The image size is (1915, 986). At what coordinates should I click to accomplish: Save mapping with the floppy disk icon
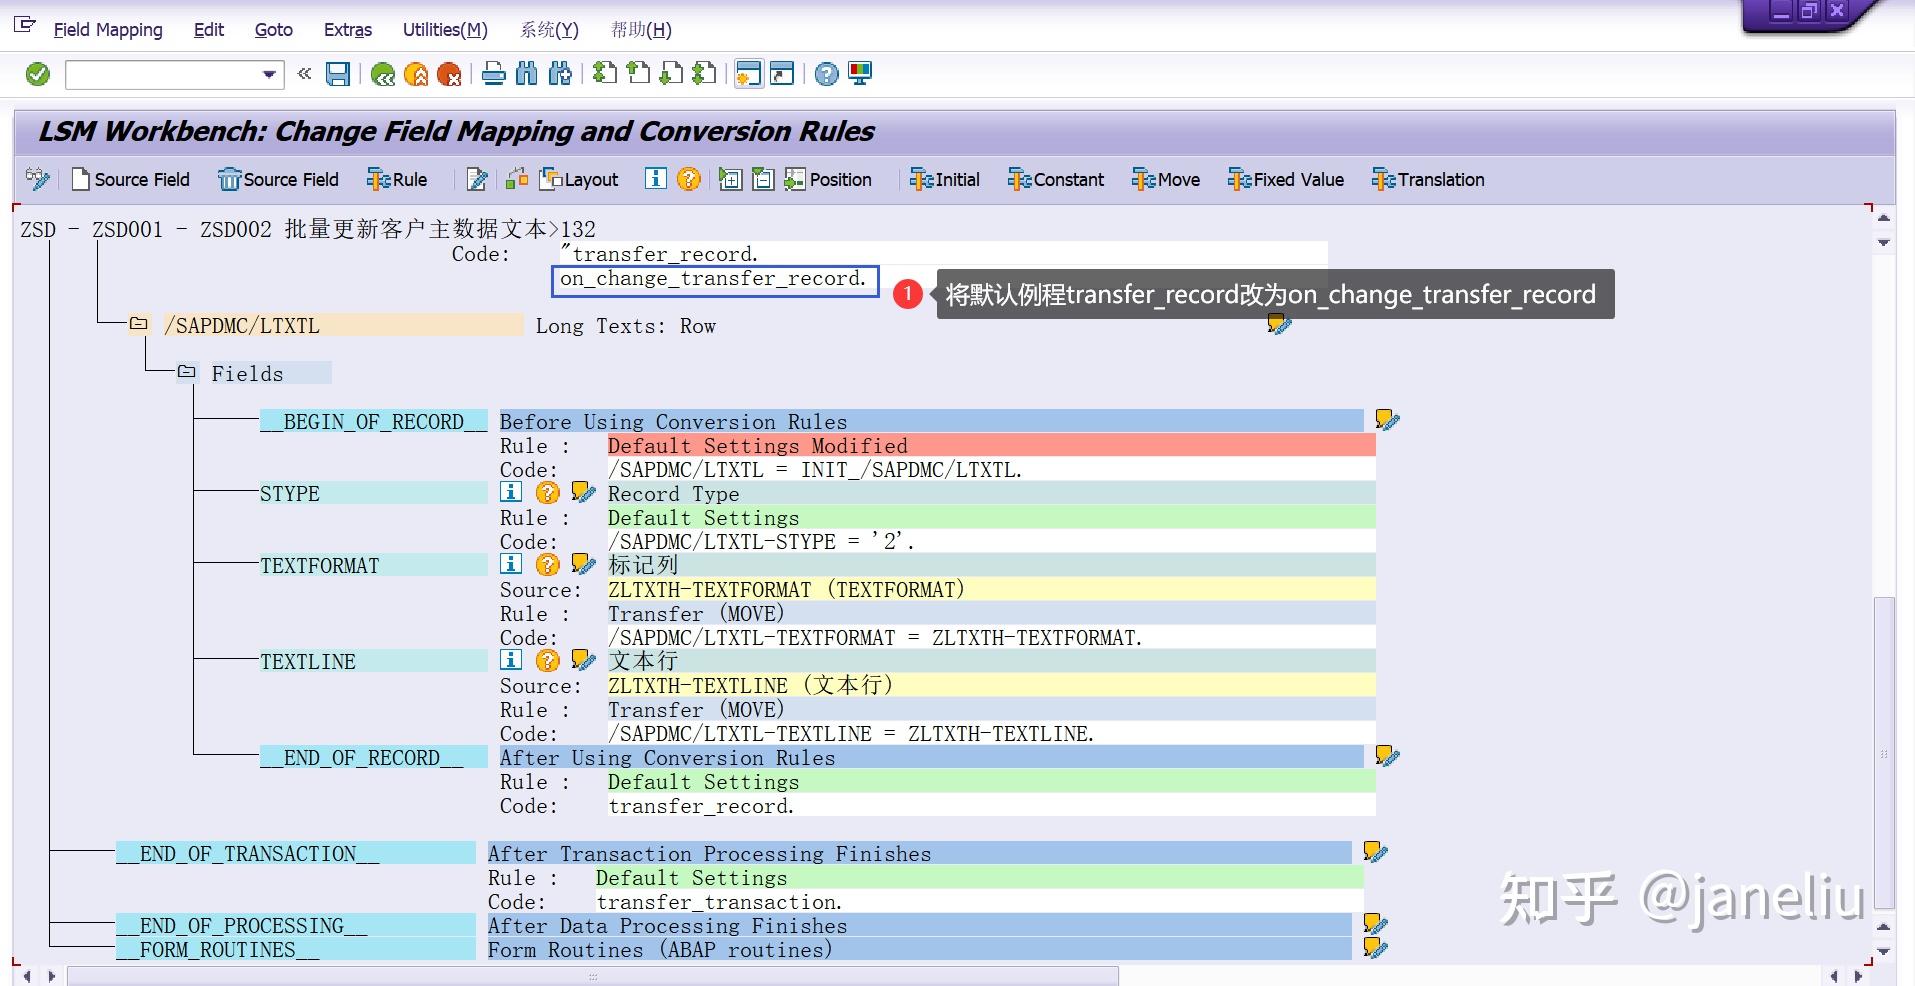click(338, 74)
